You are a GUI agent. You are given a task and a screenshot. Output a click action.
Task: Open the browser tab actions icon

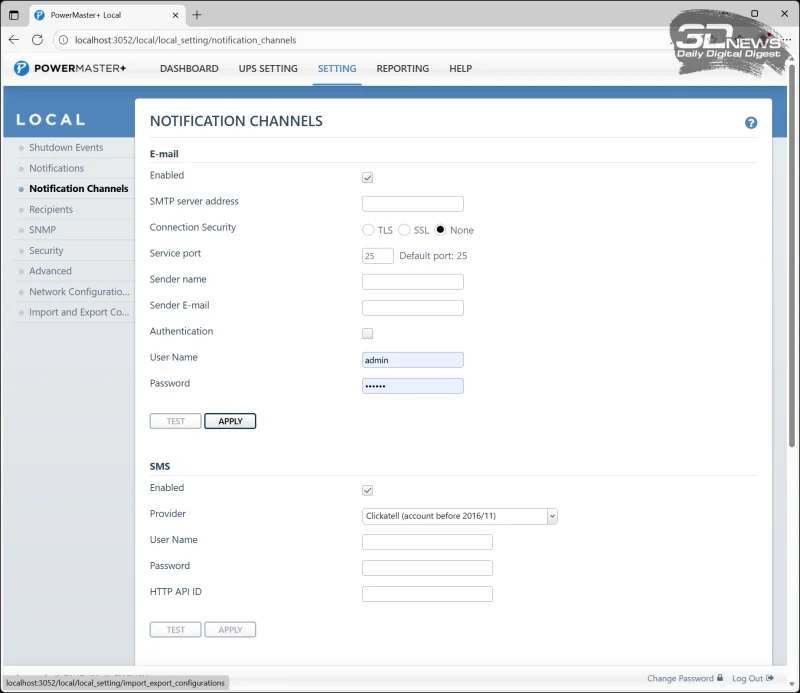pyautogui.click(x=14, y=15)
